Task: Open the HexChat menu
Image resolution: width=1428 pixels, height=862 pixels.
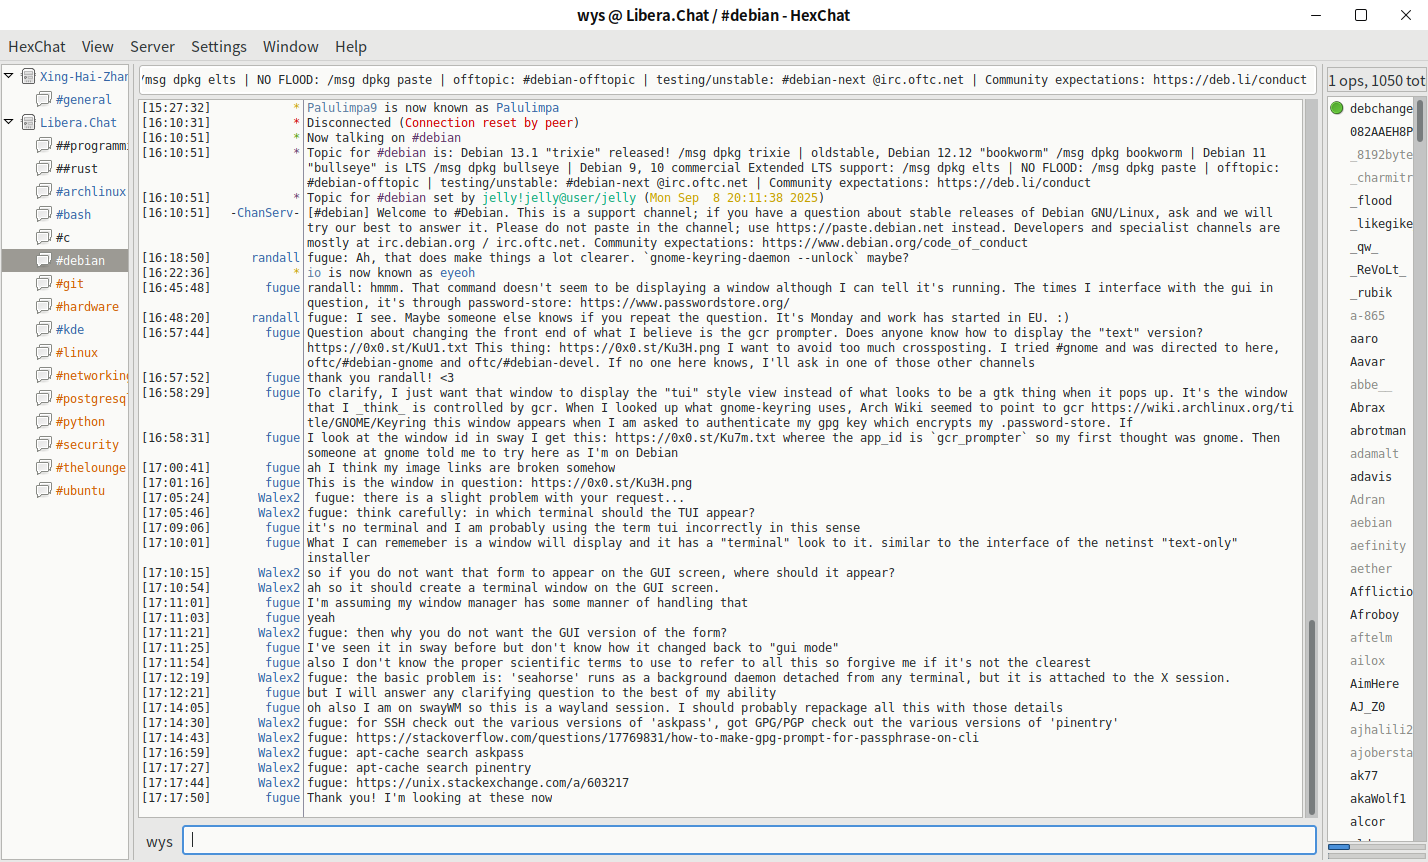Action: pos(37,46)
